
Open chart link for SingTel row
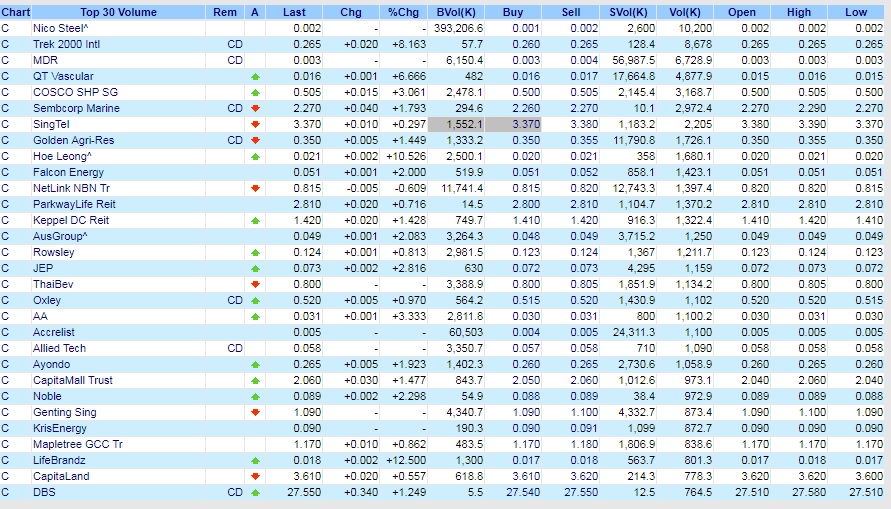[x=5, y=124]
